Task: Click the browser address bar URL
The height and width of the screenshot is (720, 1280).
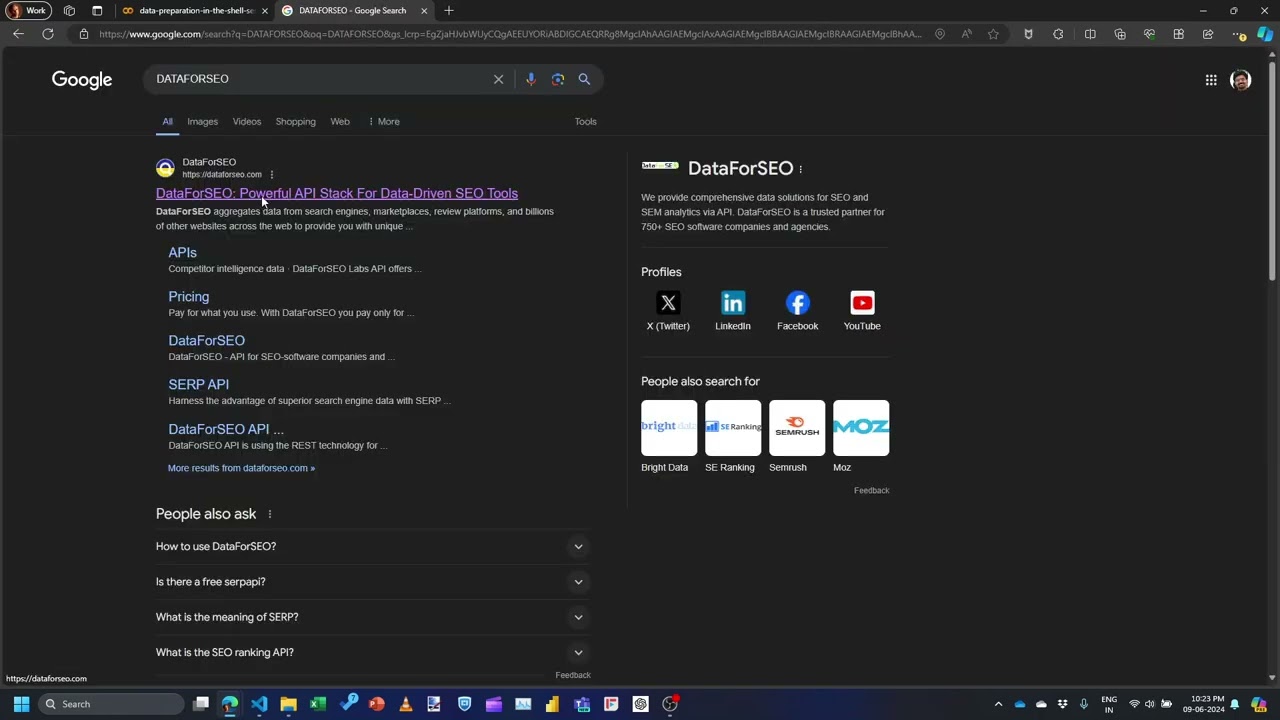Action: coord(510,34)
